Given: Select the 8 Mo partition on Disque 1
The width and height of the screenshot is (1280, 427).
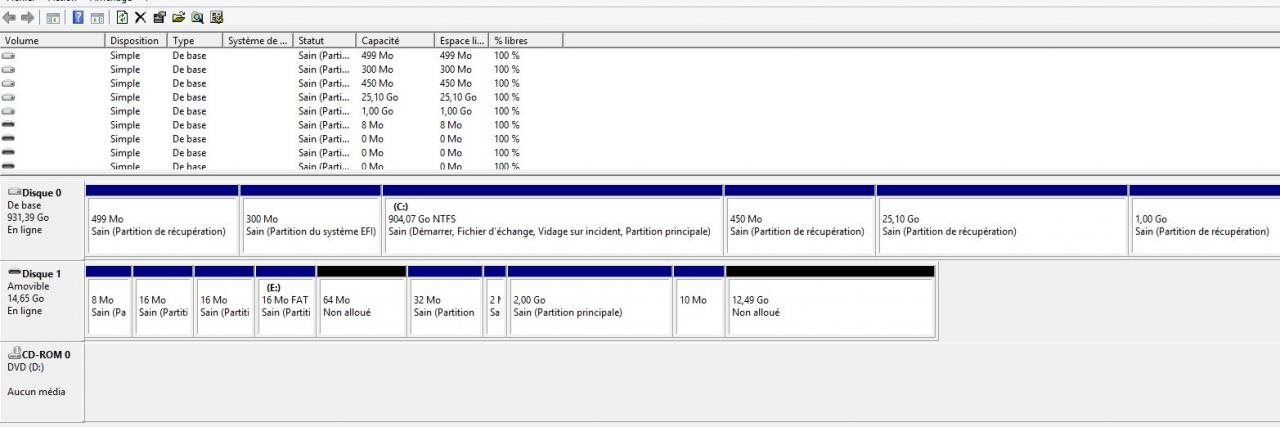Looking at the screenshot, I should pyautogui.click(x=109, y=300).
